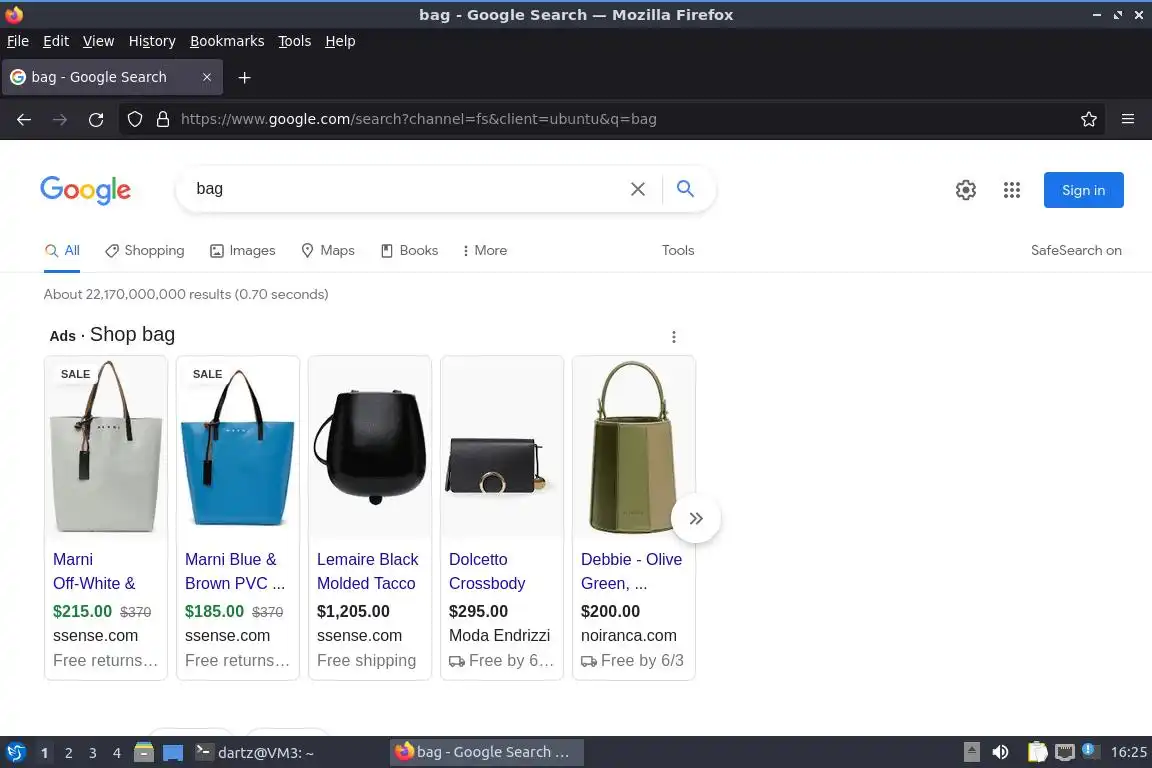Click the clipboard tray icon
Image resolution: width=1152 pixels, height=768 pixels.
(x=1037, y=752)
